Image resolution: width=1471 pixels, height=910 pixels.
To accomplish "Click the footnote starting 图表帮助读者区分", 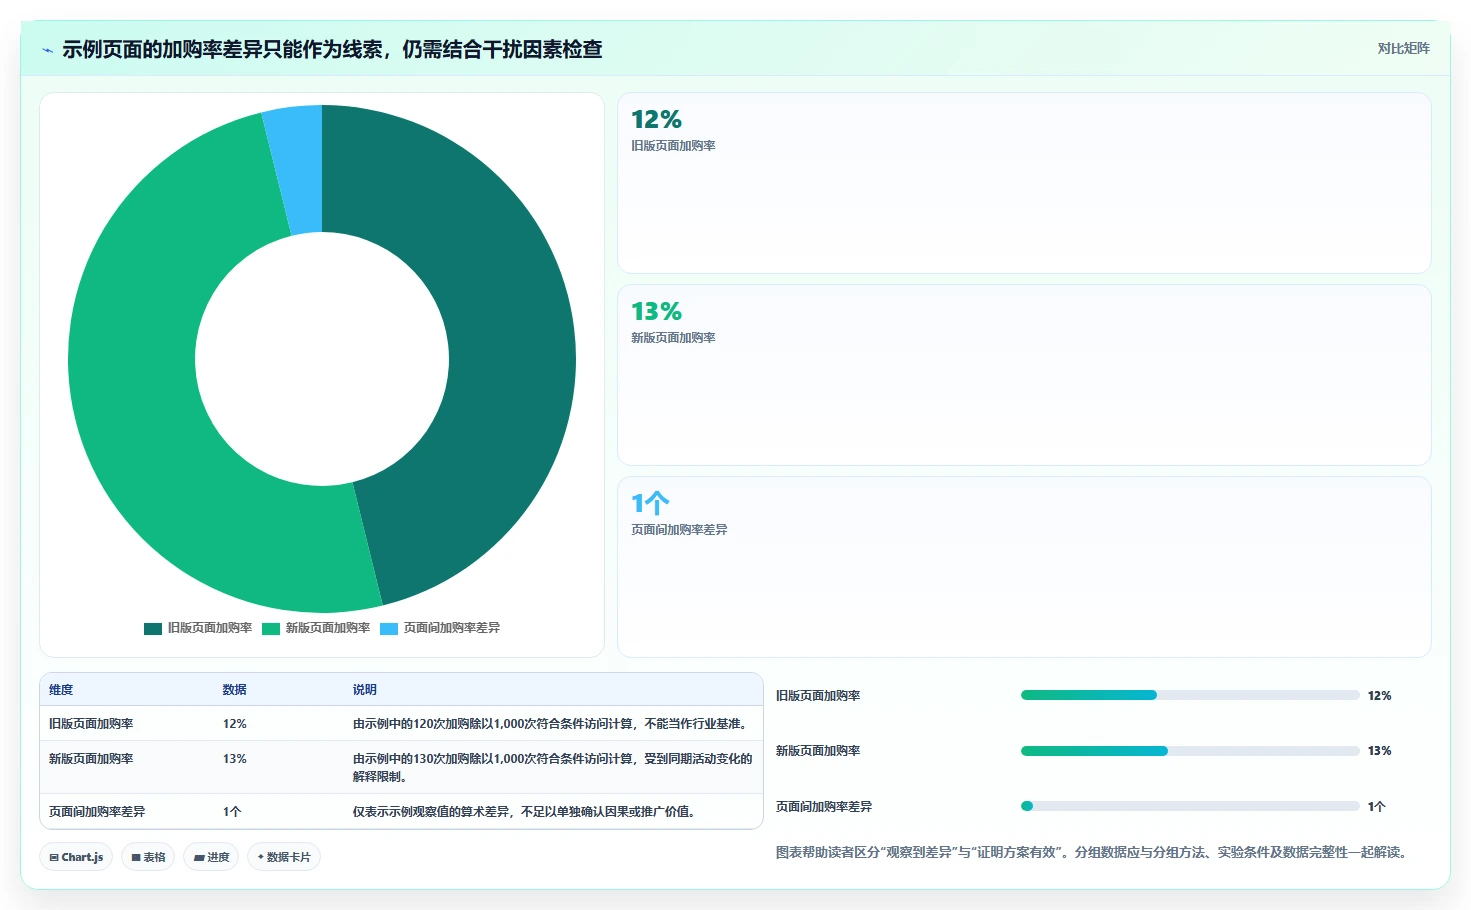I will tap(1094, 853).
